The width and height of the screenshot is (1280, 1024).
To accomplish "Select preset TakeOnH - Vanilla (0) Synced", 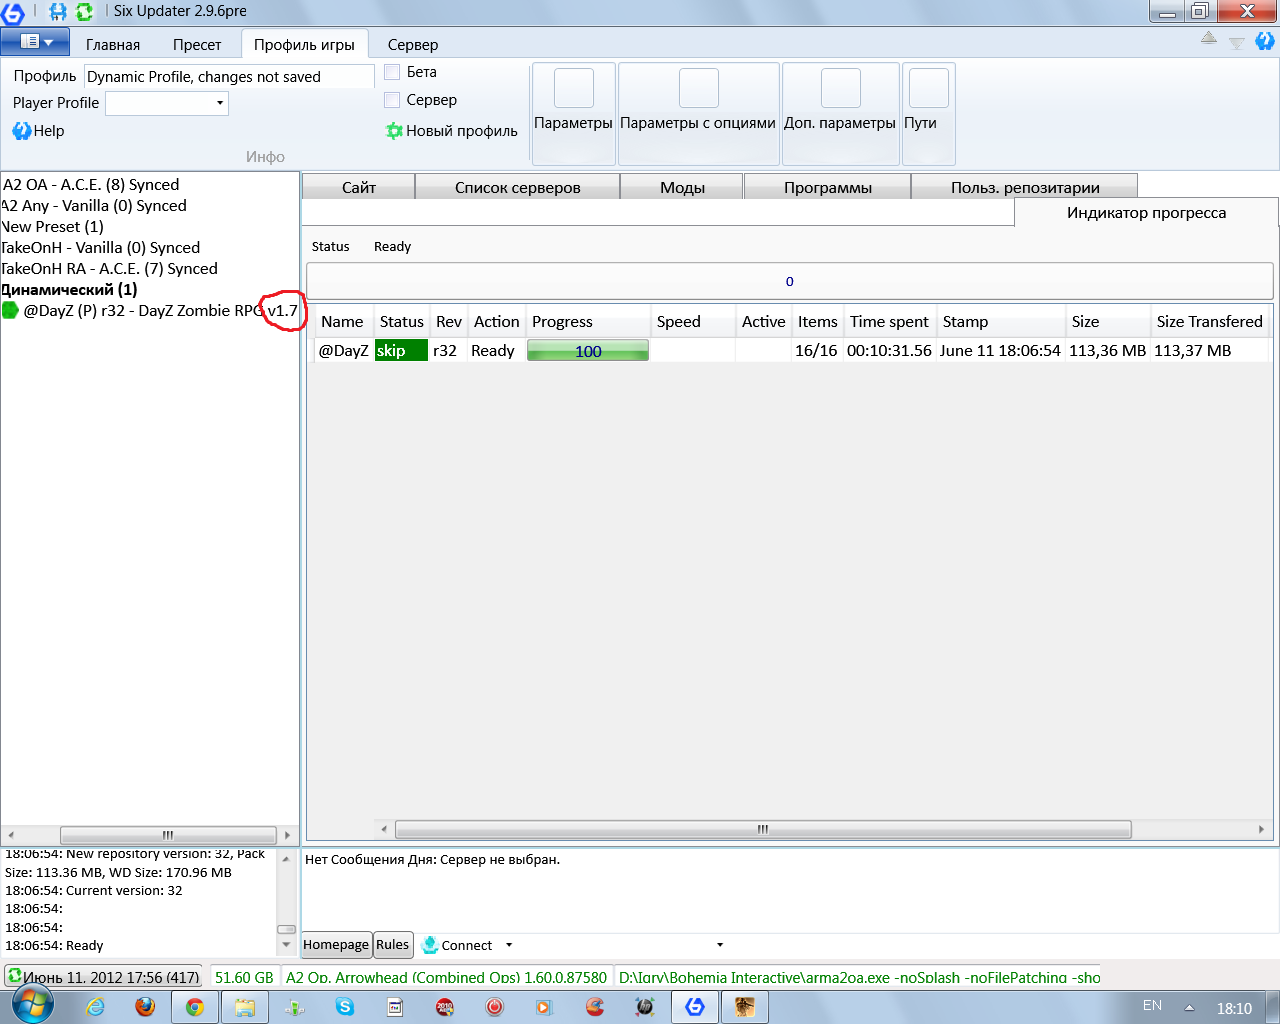I will tap(101, 248).
